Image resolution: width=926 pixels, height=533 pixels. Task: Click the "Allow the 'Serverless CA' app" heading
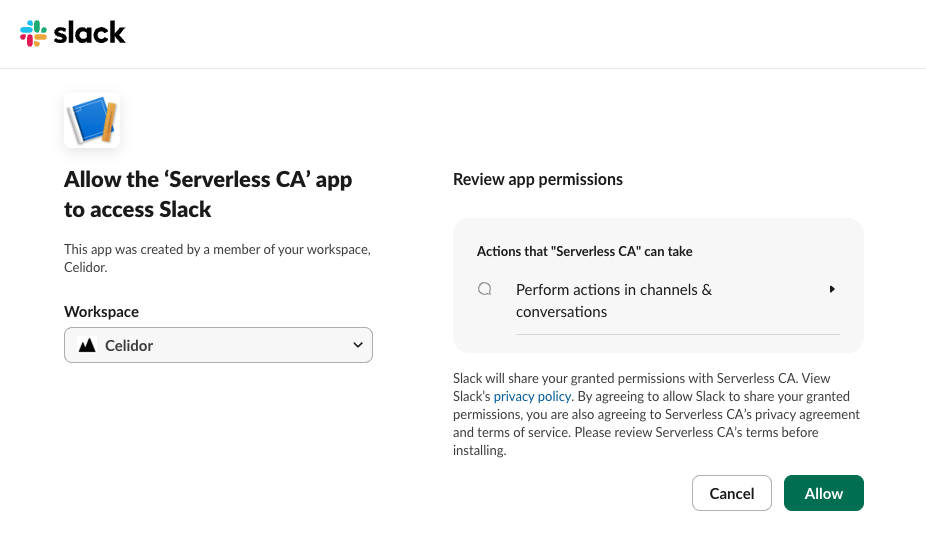pos(208,194)
